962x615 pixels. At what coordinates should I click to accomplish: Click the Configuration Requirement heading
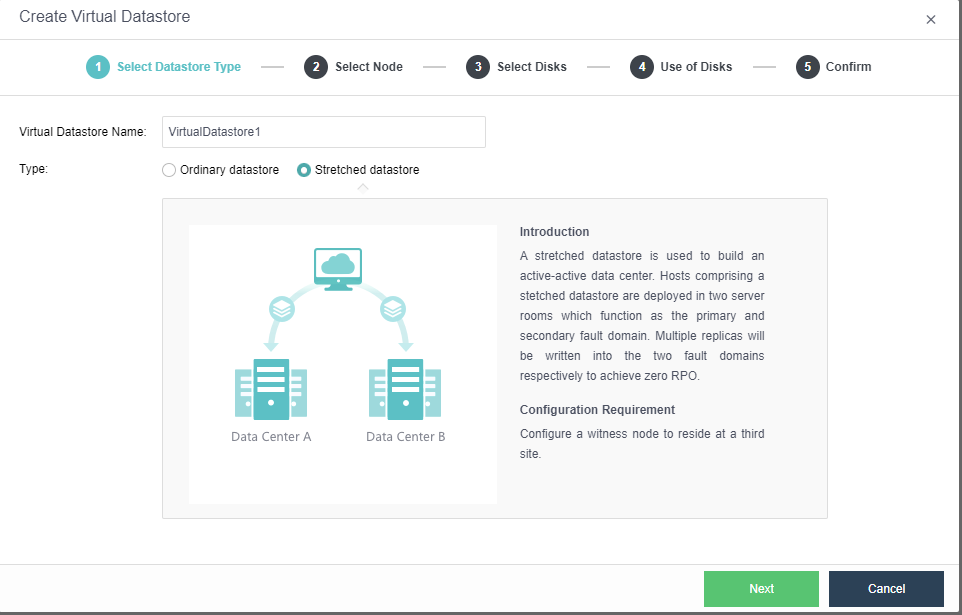(596, 409)
